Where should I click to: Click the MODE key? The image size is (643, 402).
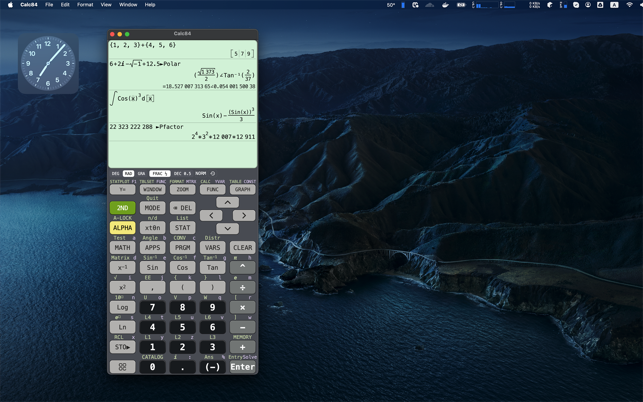[x=153, y=208]
